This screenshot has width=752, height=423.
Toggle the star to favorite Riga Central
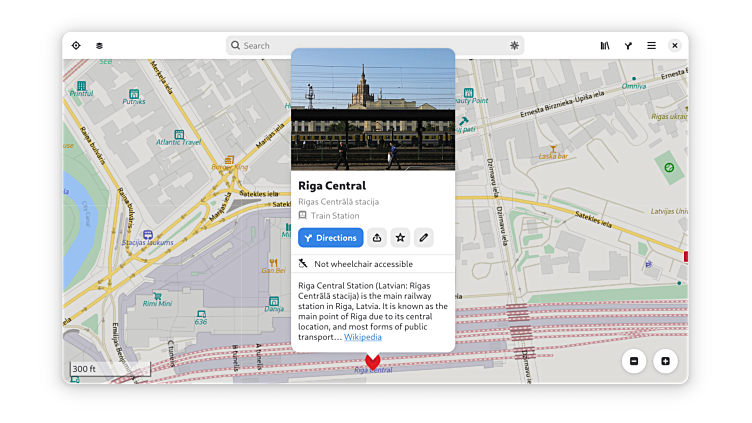[400, 238]
